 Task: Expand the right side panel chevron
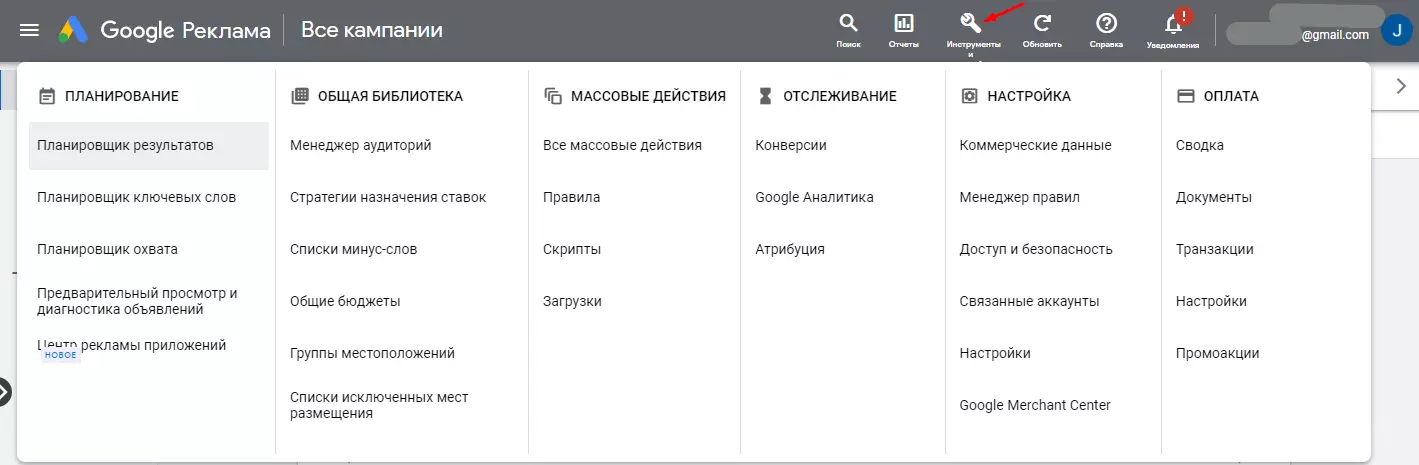tap(1402, 86)
